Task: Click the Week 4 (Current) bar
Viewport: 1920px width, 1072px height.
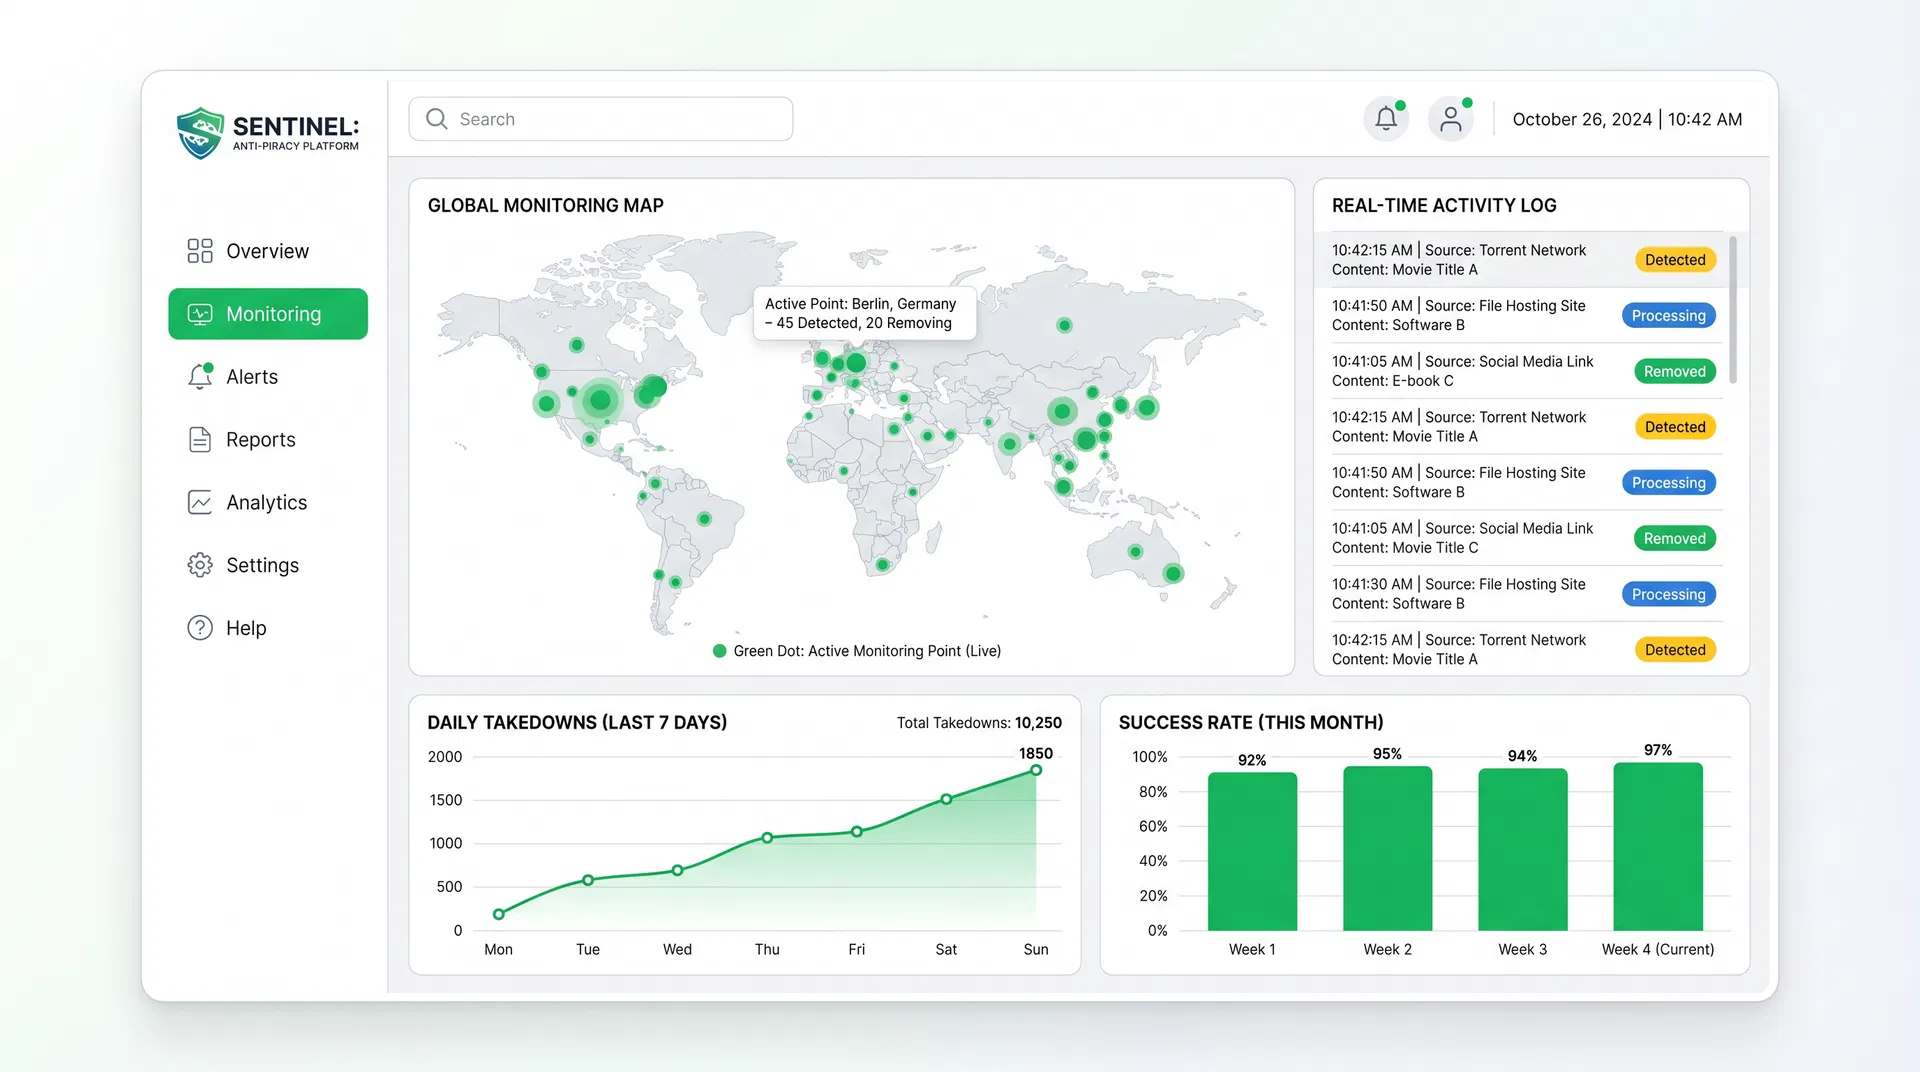Action: click(x=1657, y=846)
